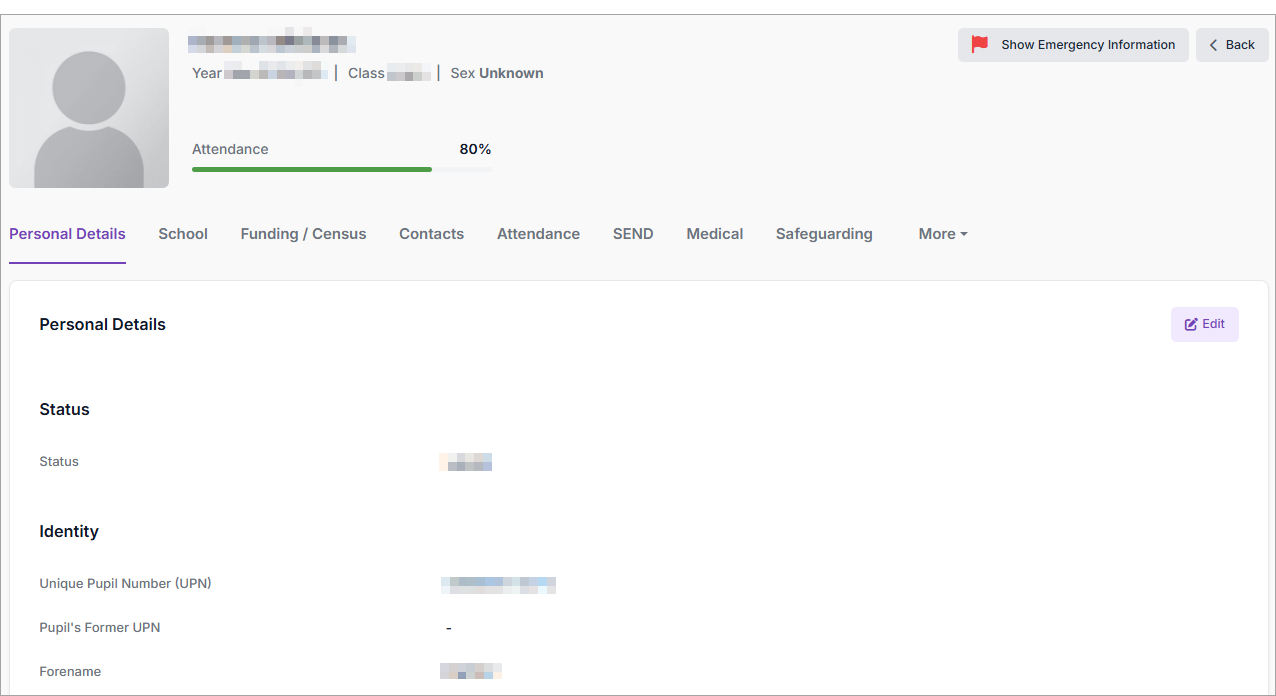The image size is (1276, 696).
Task: Click the Pupil's Former UPN dash value
Action: click(x=448, y=628)
